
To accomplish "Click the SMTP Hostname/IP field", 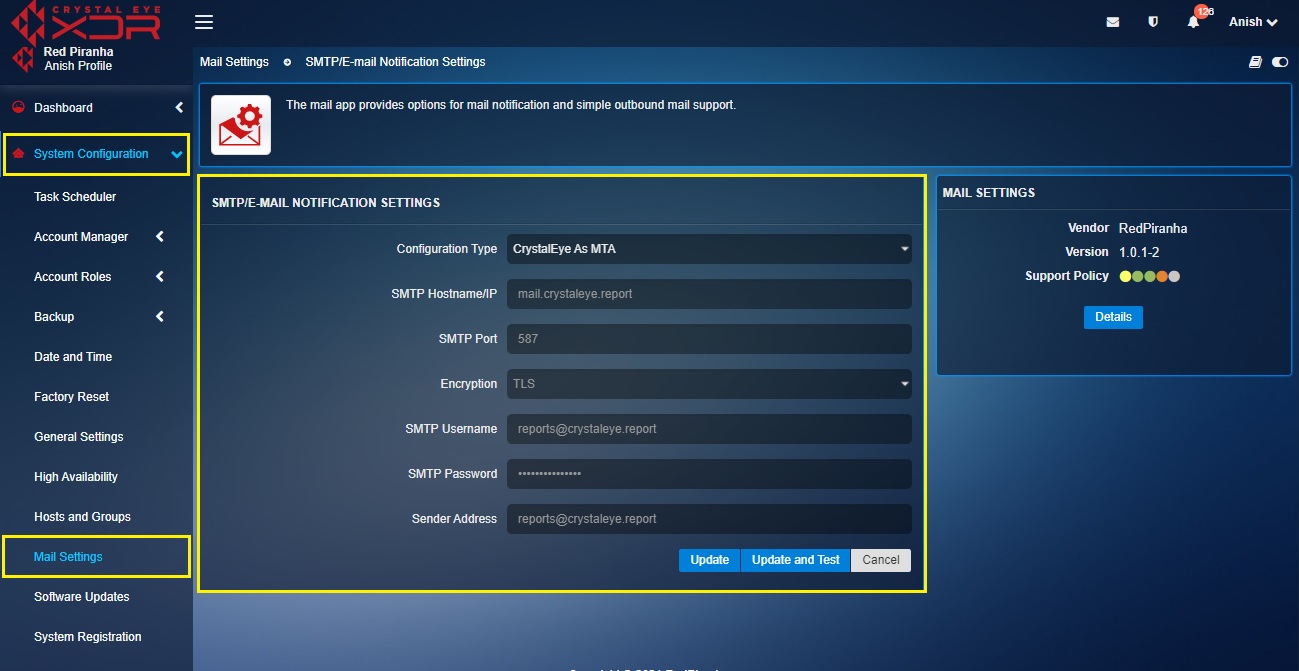I will click(x=709, y=294).
